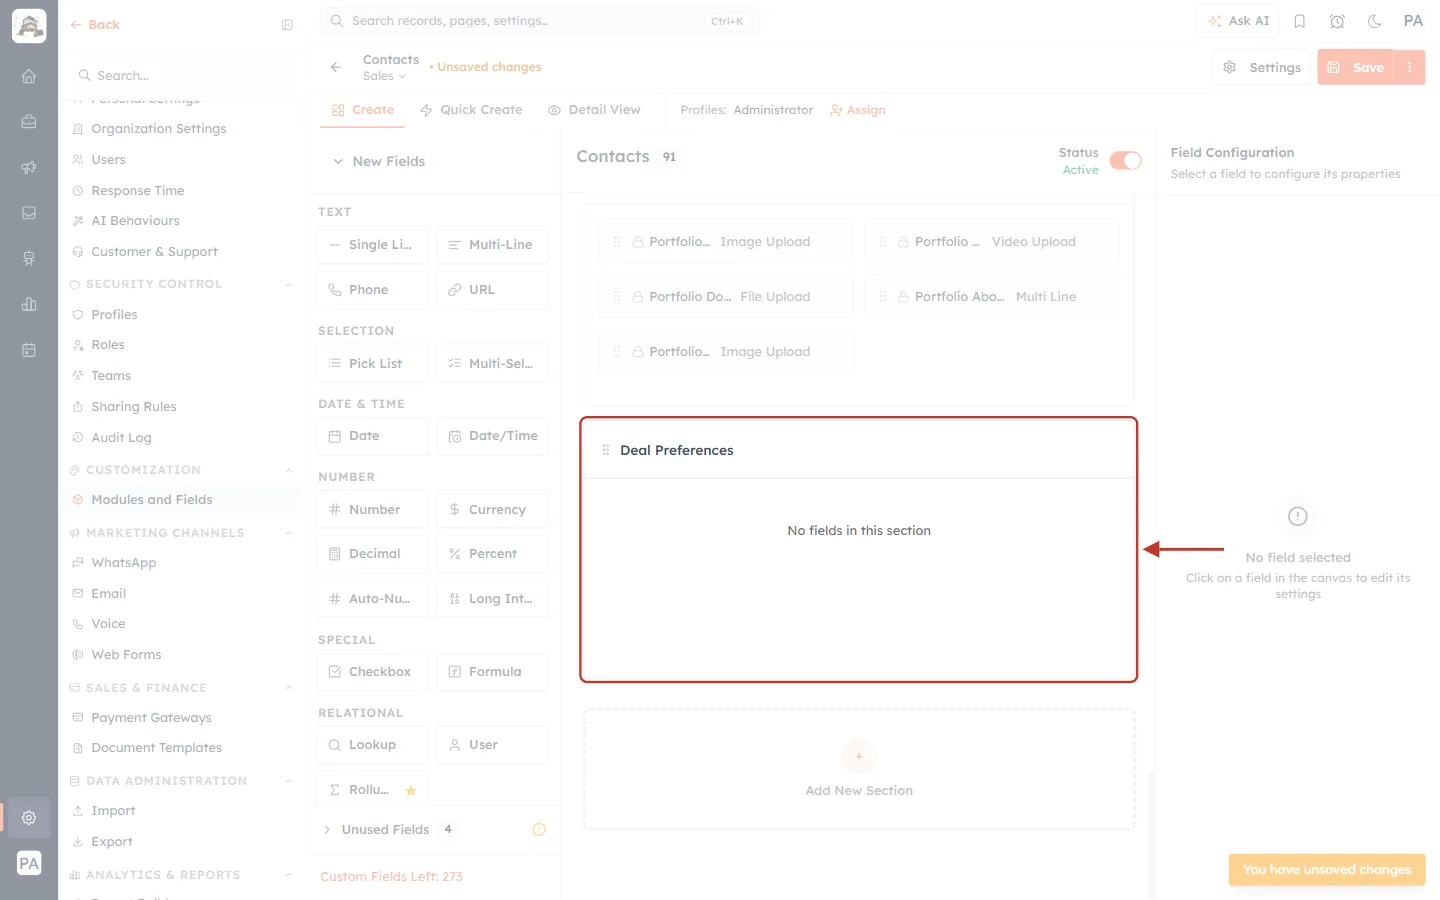Screen dimensions: 1440x900
Task: Switch to the Detail View tab
Action: (x=594, y=110)
